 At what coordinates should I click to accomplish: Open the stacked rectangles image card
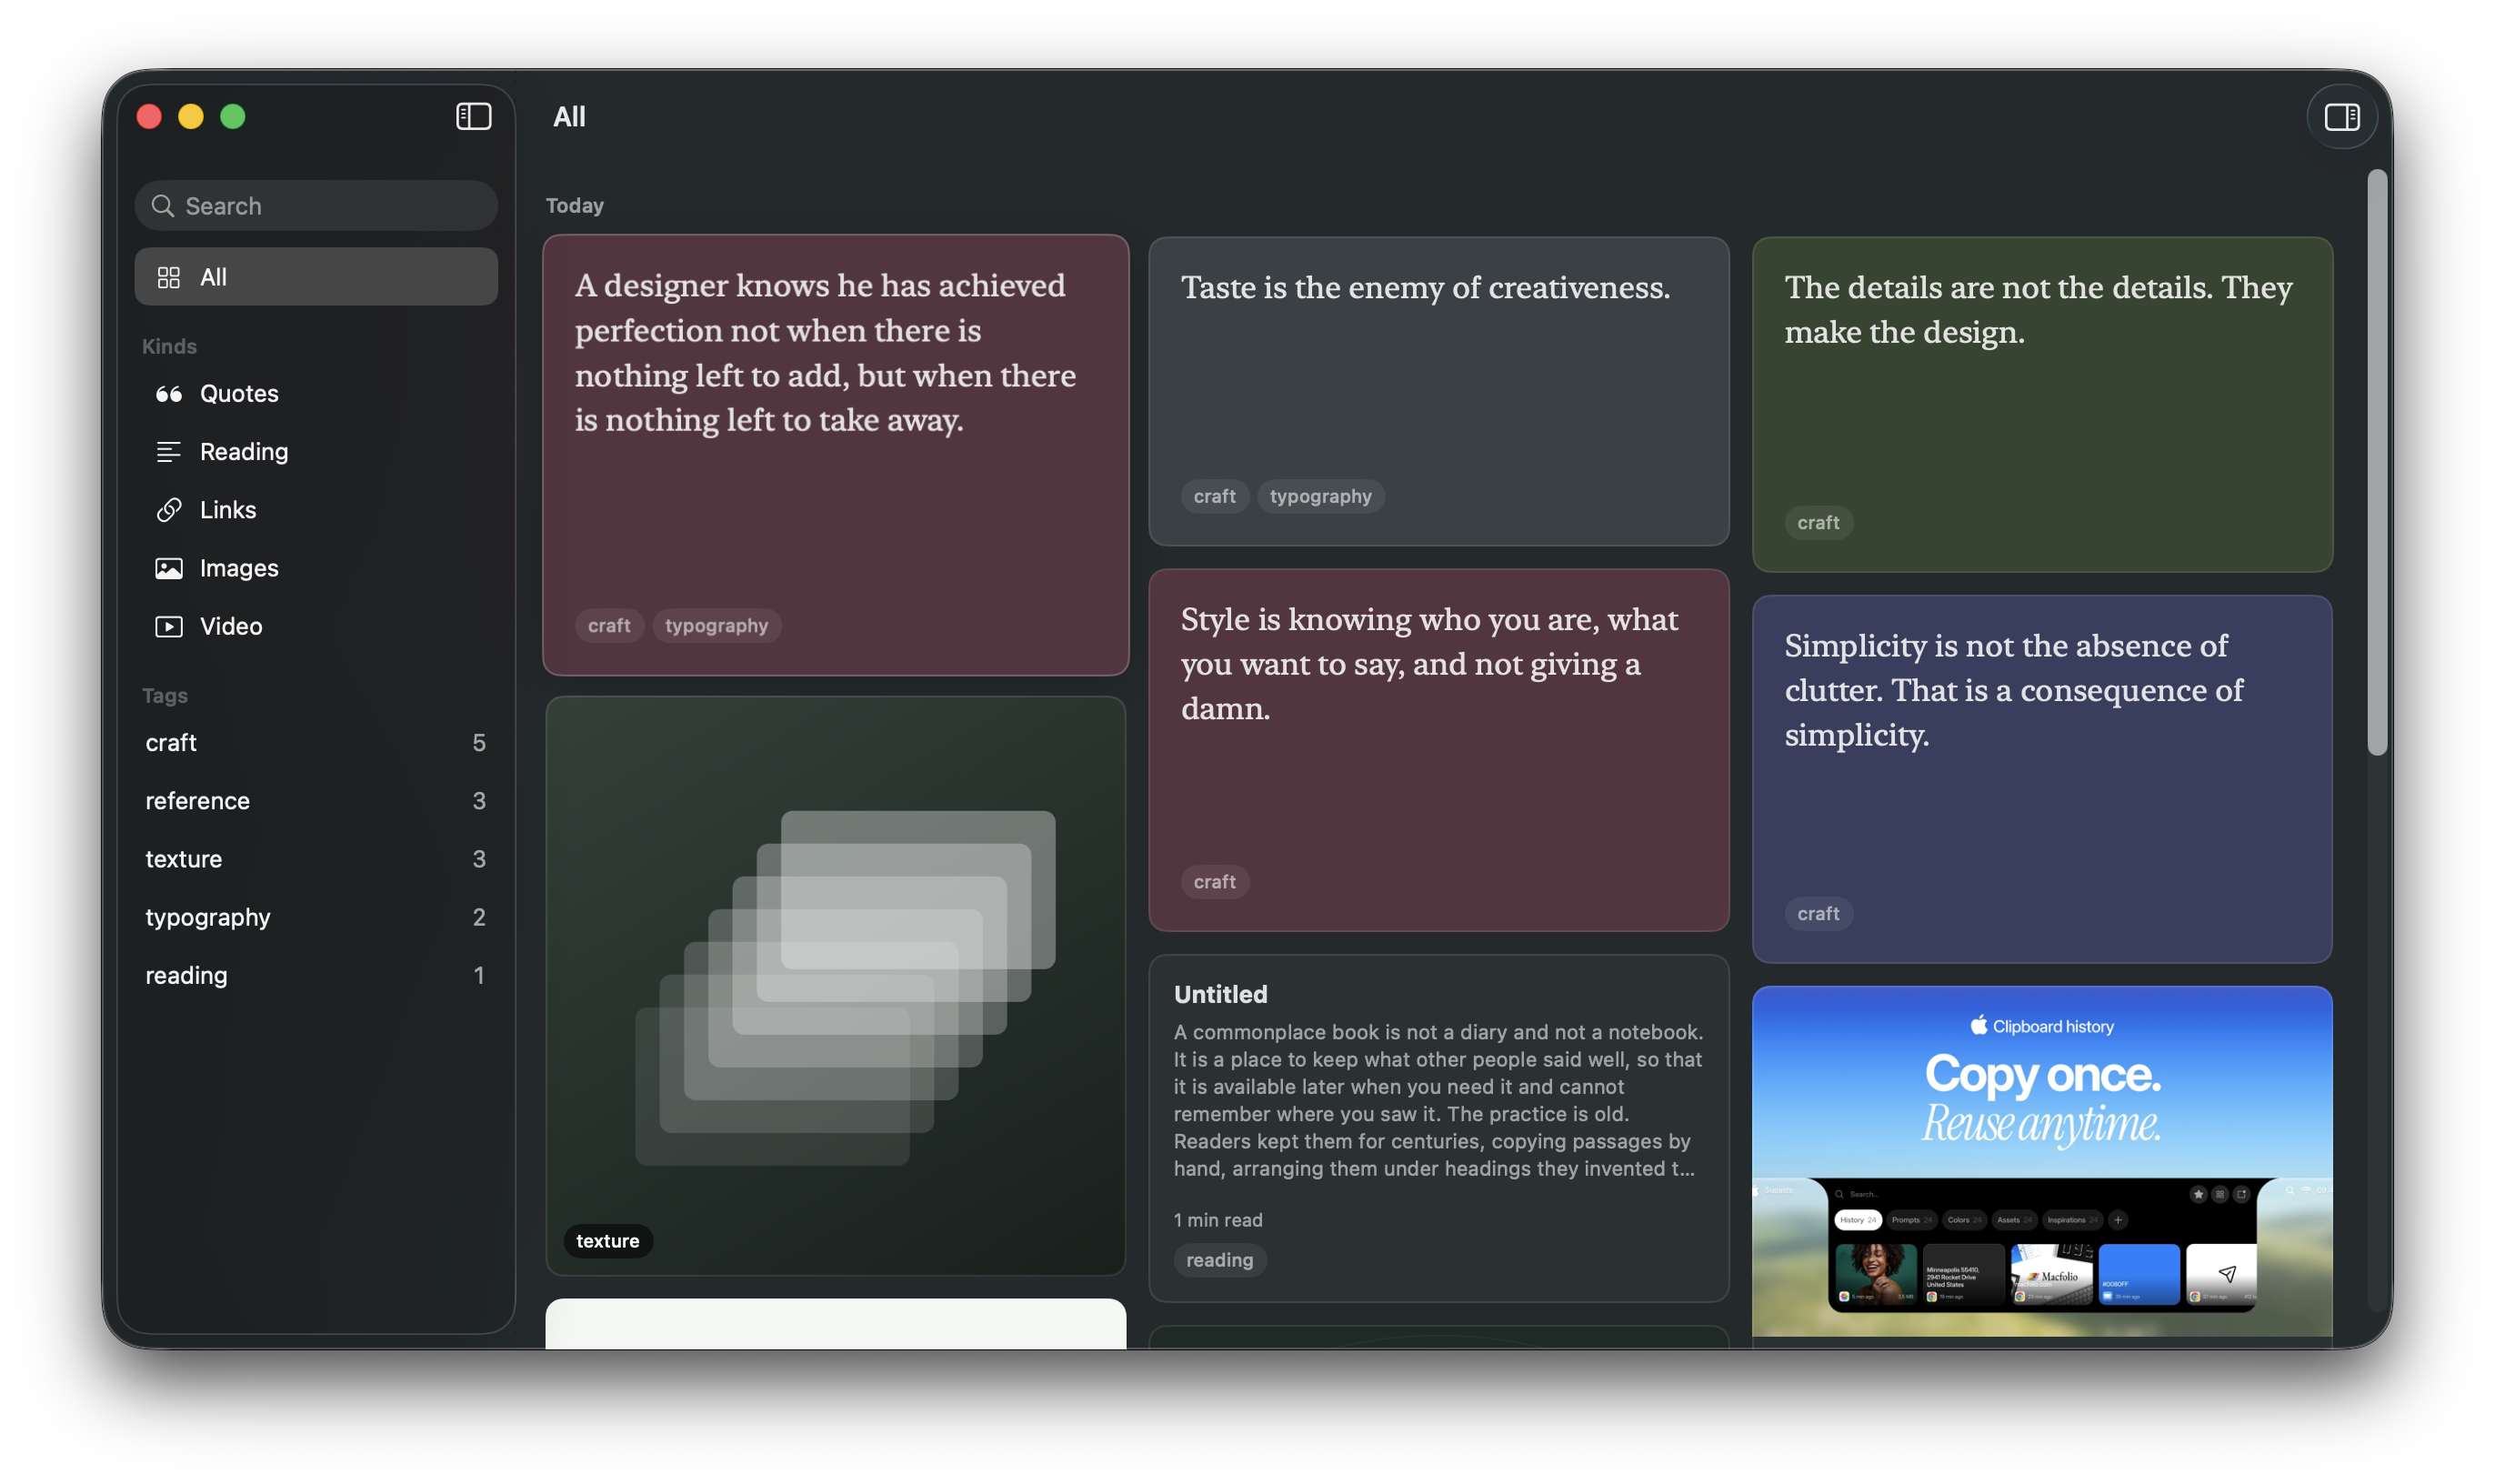(835, 986)
